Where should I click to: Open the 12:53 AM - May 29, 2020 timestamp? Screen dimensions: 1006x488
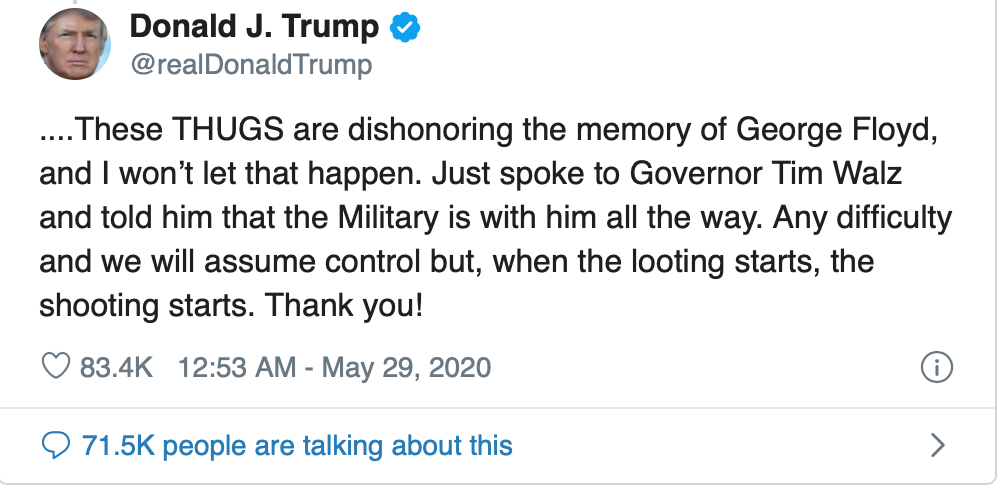coord(334,367)
